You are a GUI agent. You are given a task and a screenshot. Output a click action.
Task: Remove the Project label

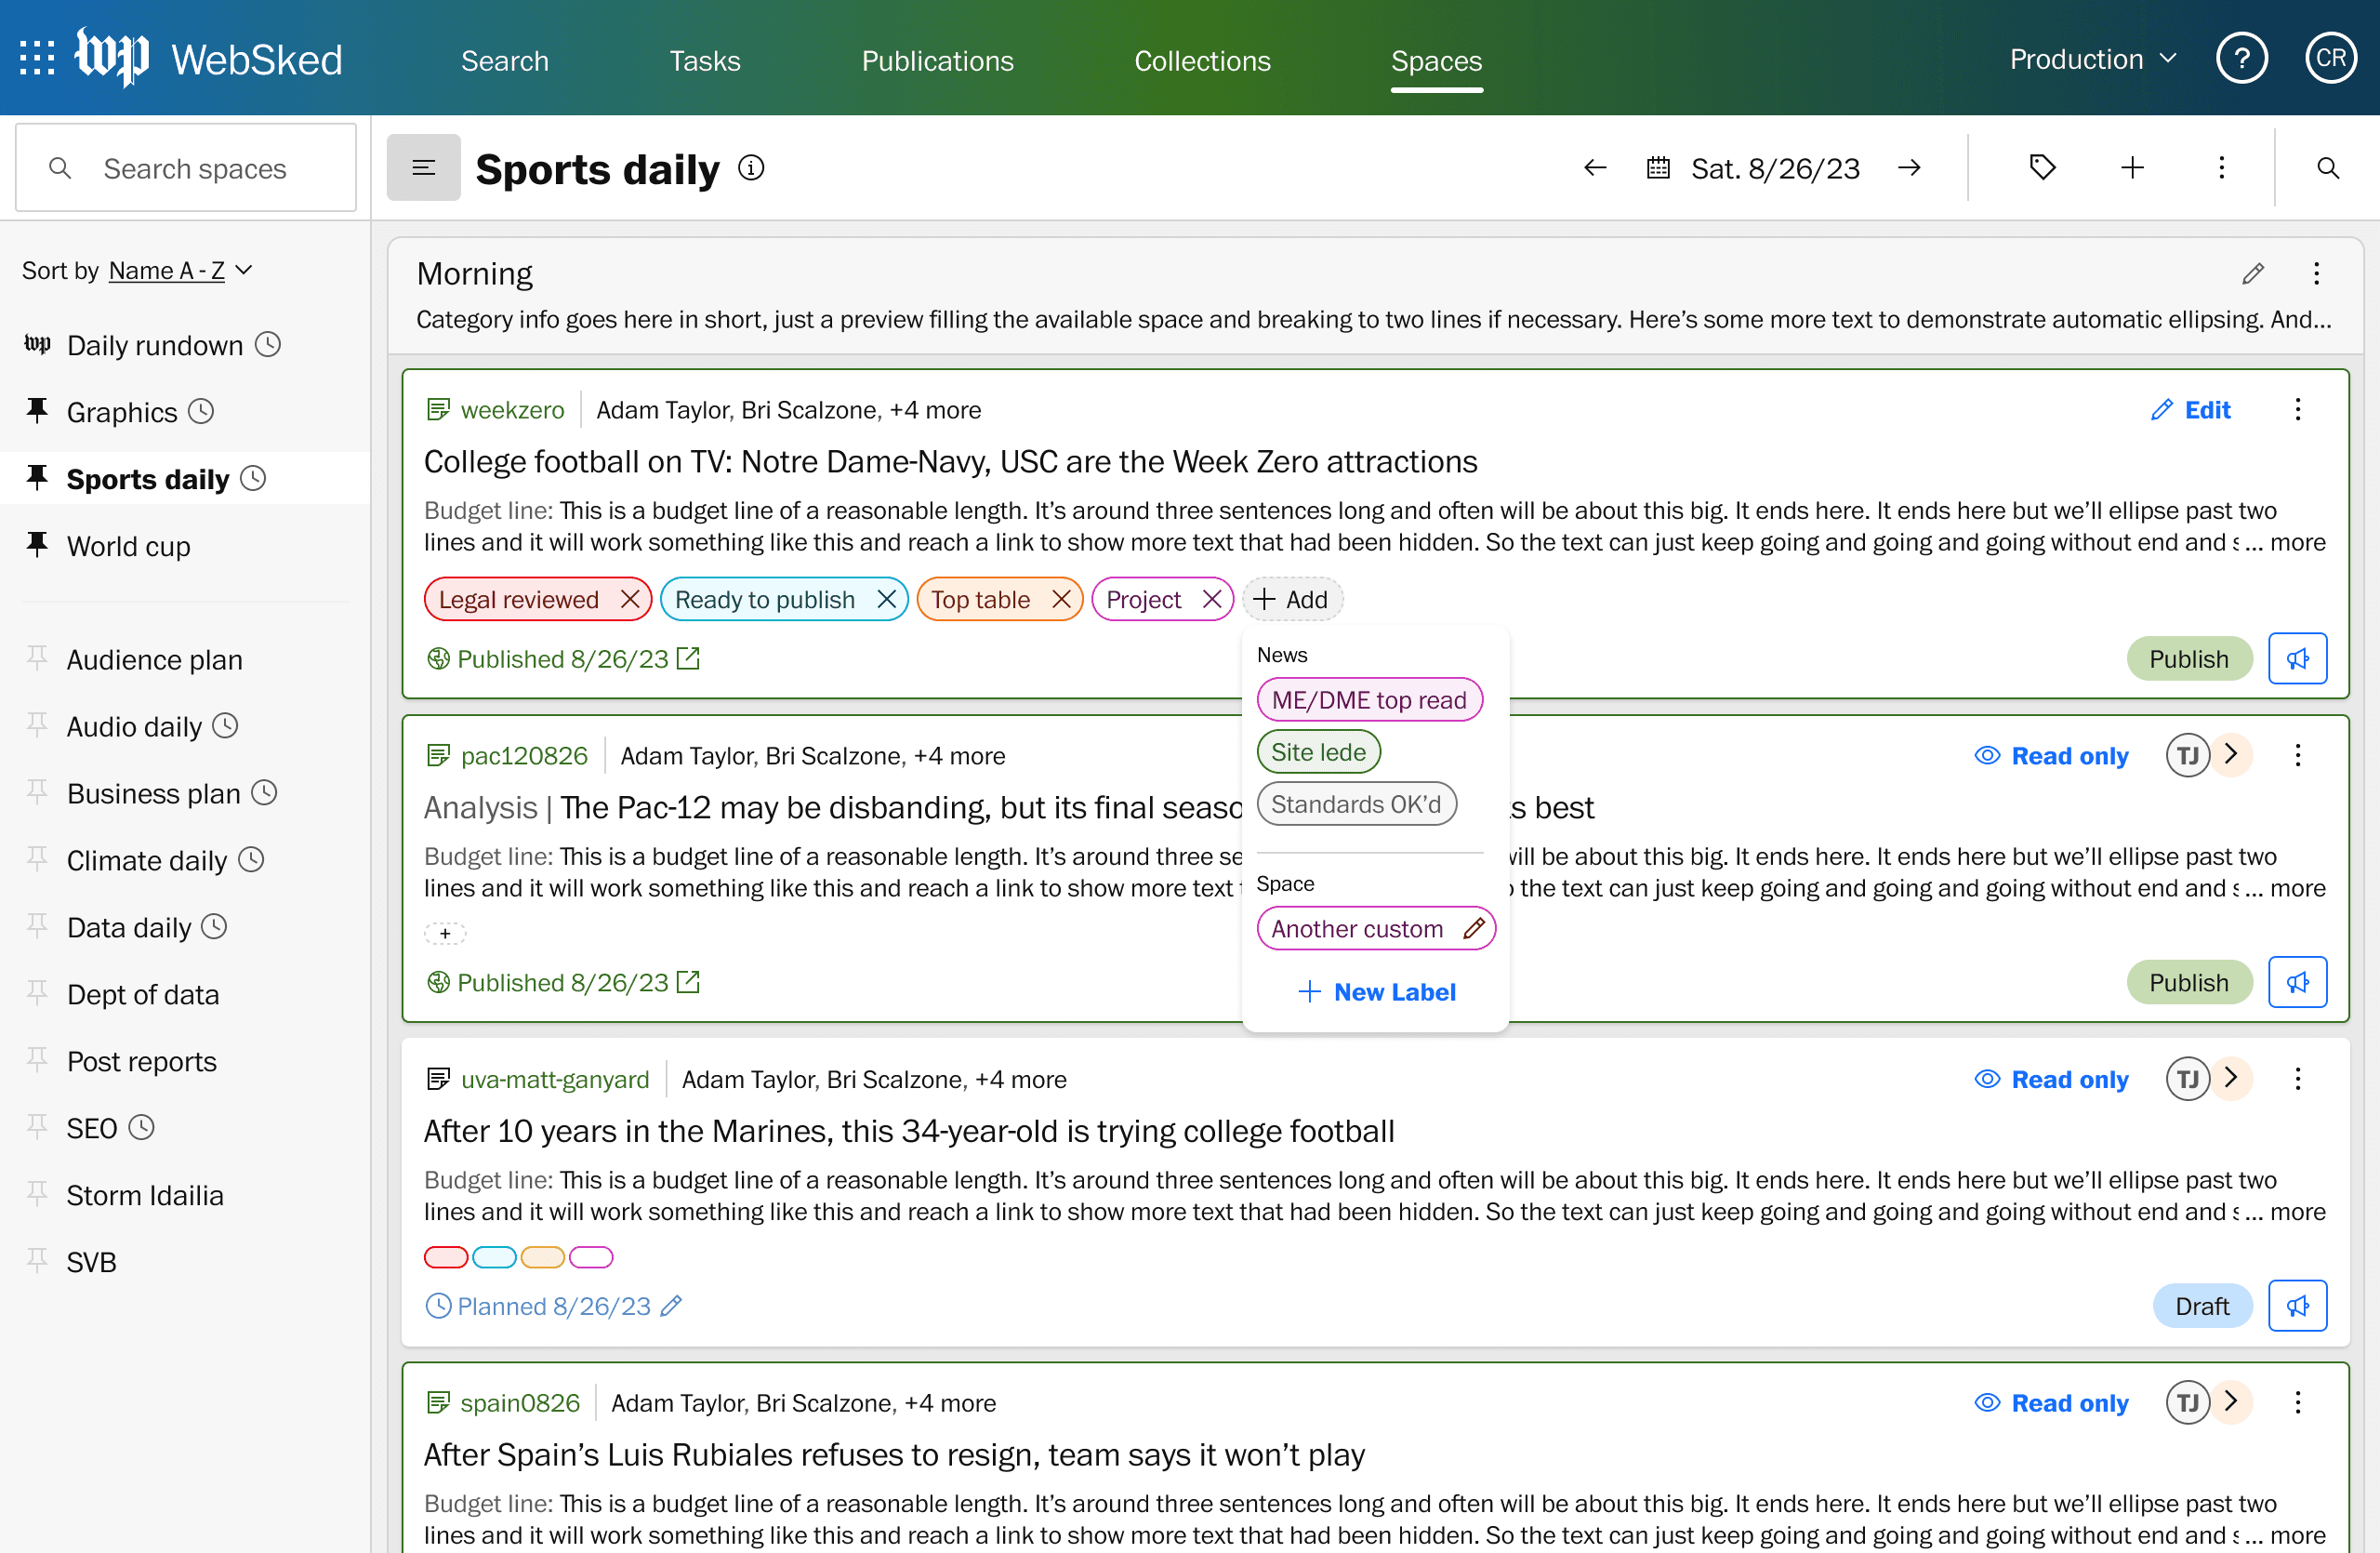(1211, 600)
